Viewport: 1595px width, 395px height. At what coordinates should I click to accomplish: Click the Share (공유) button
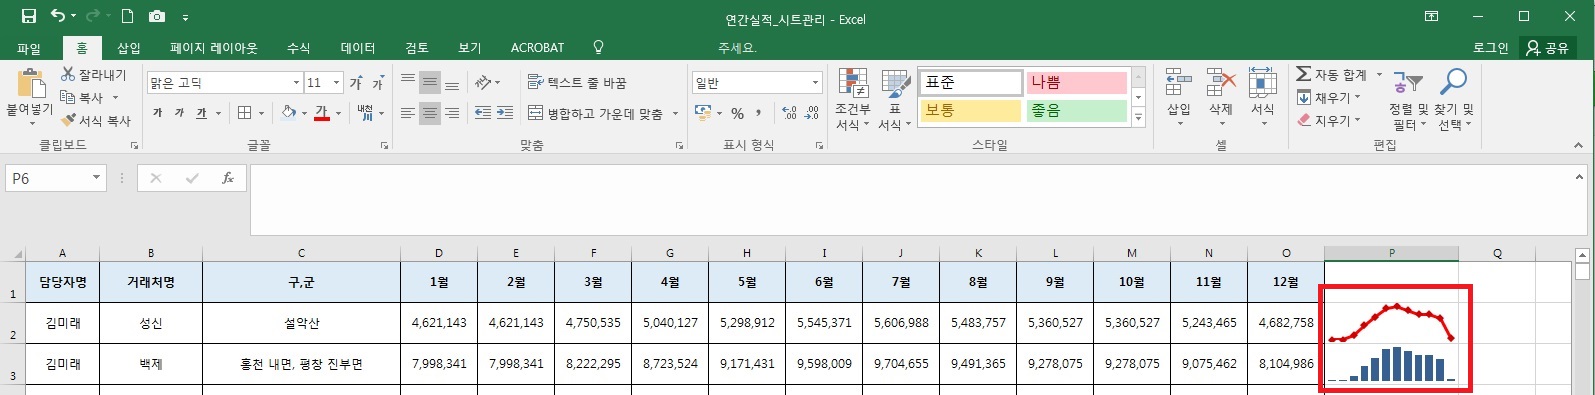pos(1547,48)
